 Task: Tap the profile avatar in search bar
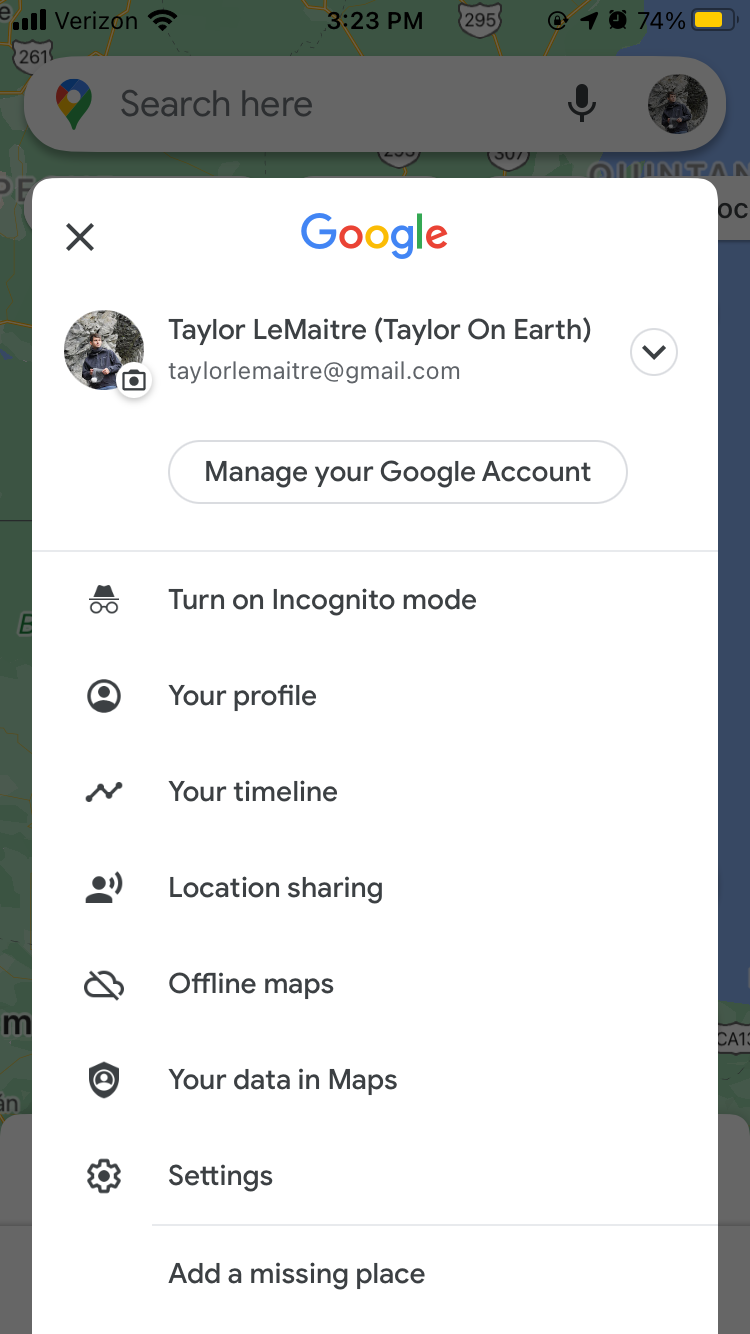point(677,104)
